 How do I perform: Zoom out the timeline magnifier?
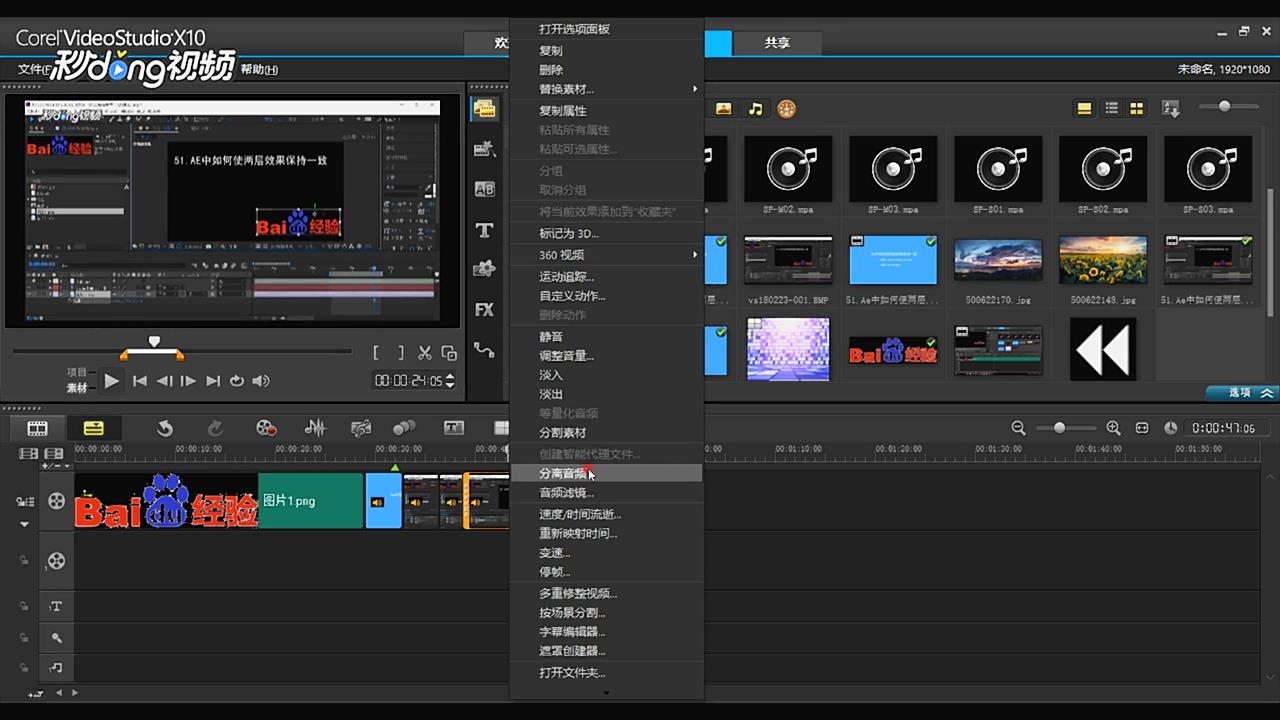1018,428
